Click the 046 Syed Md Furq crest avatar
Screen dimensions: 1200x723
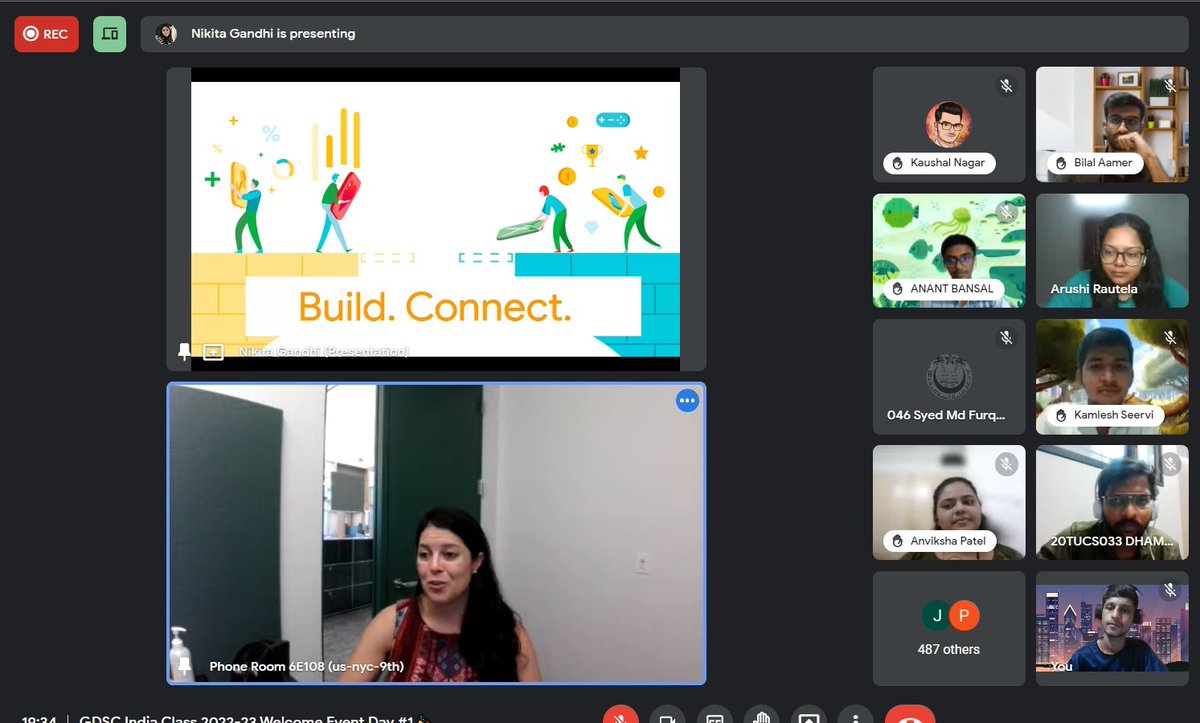(948, 377)
